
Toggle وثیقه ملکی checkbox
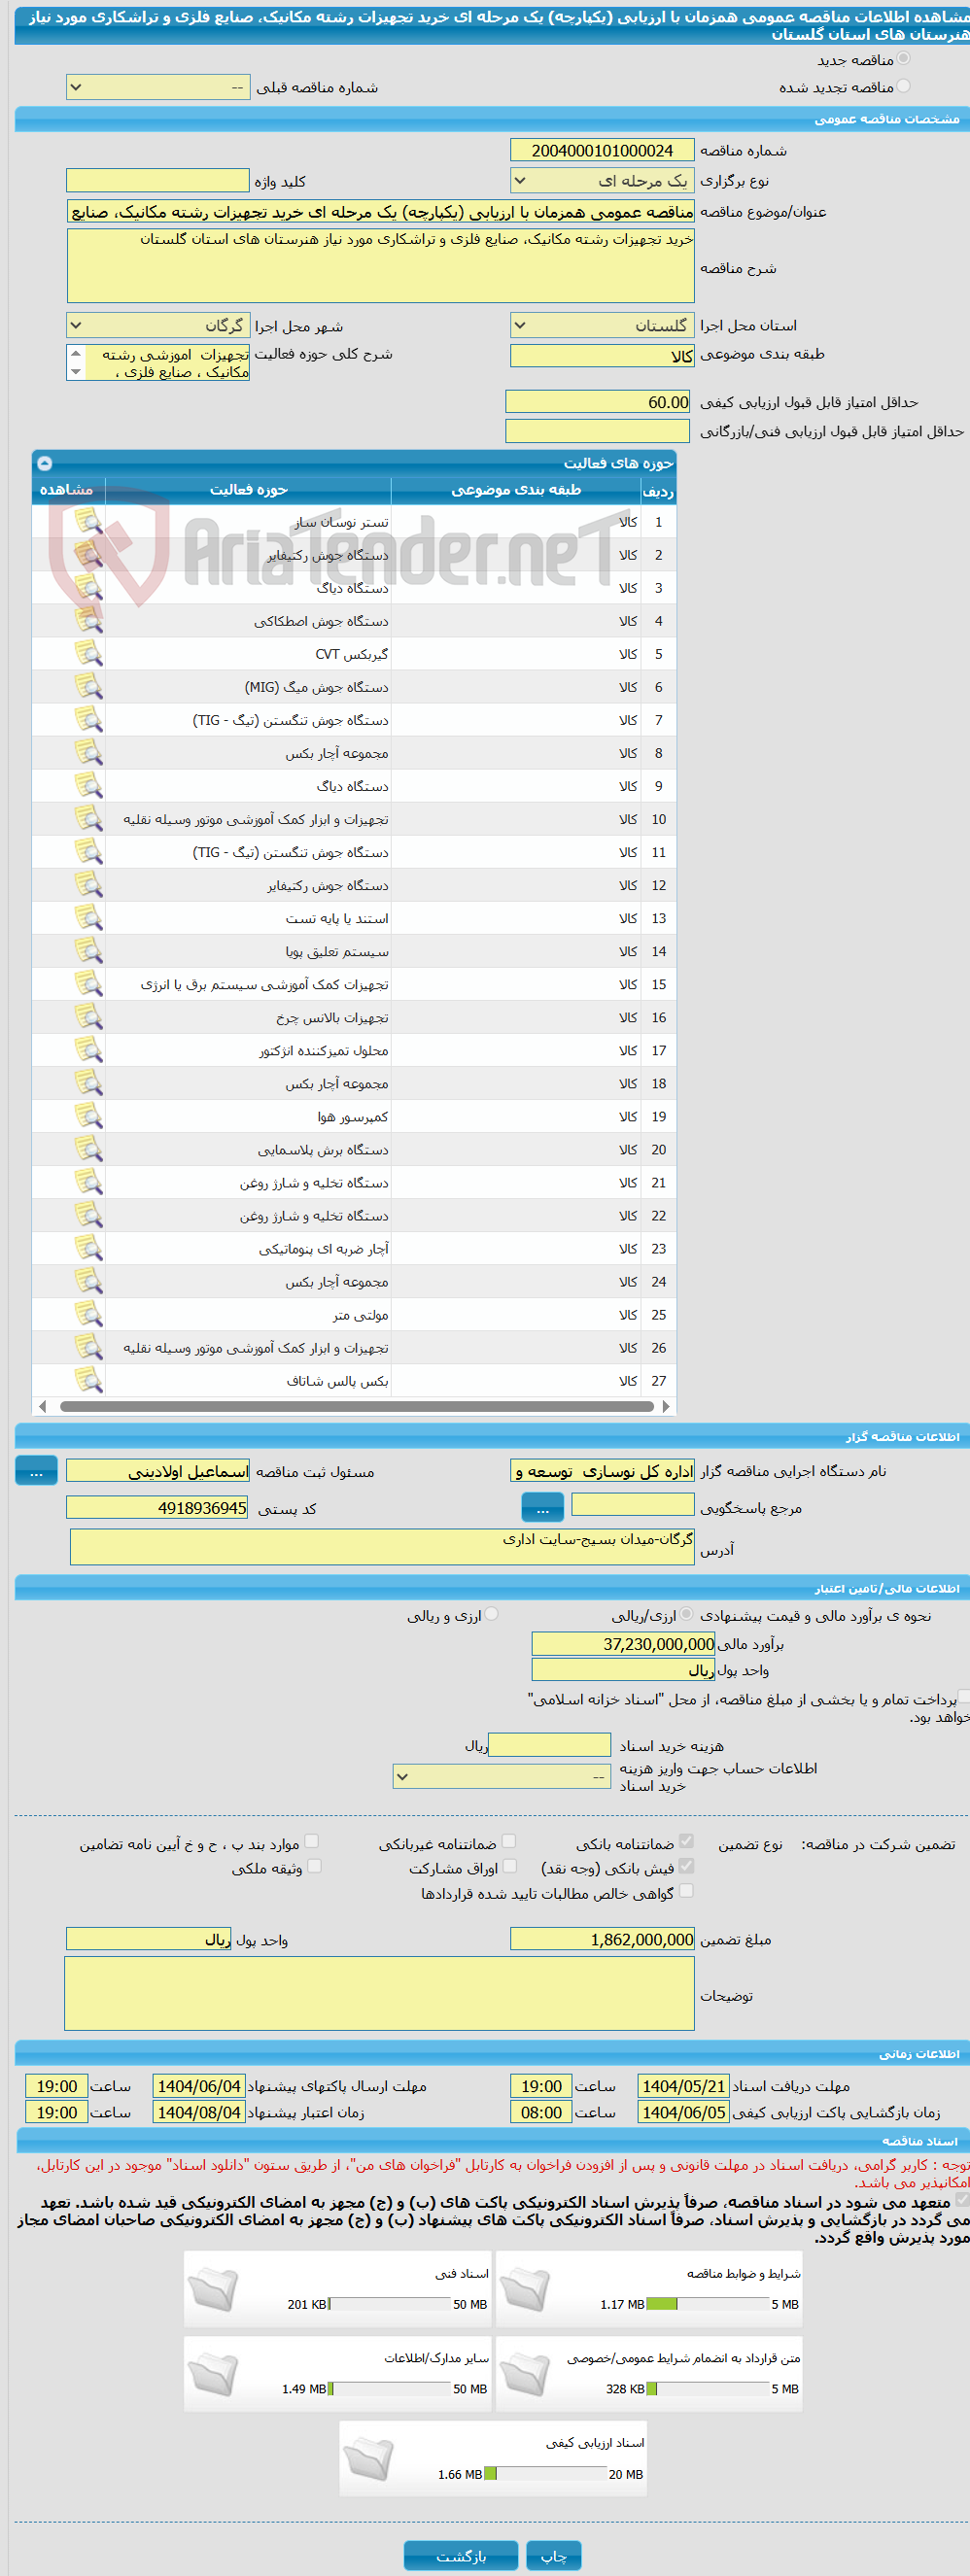pyautogui.click(x=314, y=1866)
